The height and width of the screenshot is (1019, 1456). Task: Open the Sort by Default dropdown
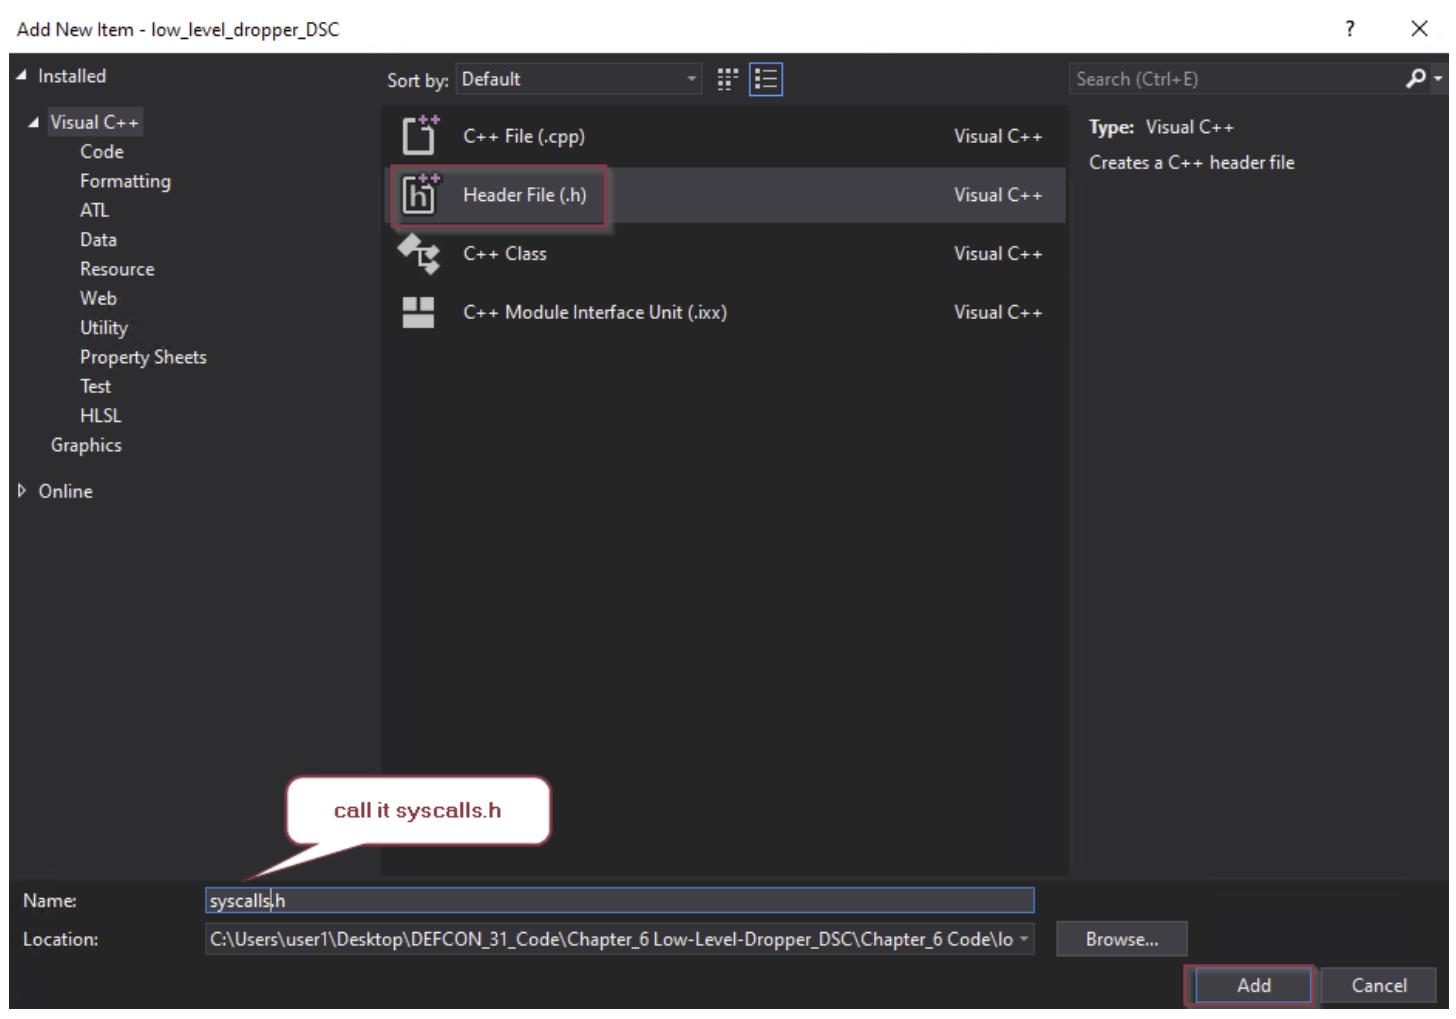click(x=579, y=79)
